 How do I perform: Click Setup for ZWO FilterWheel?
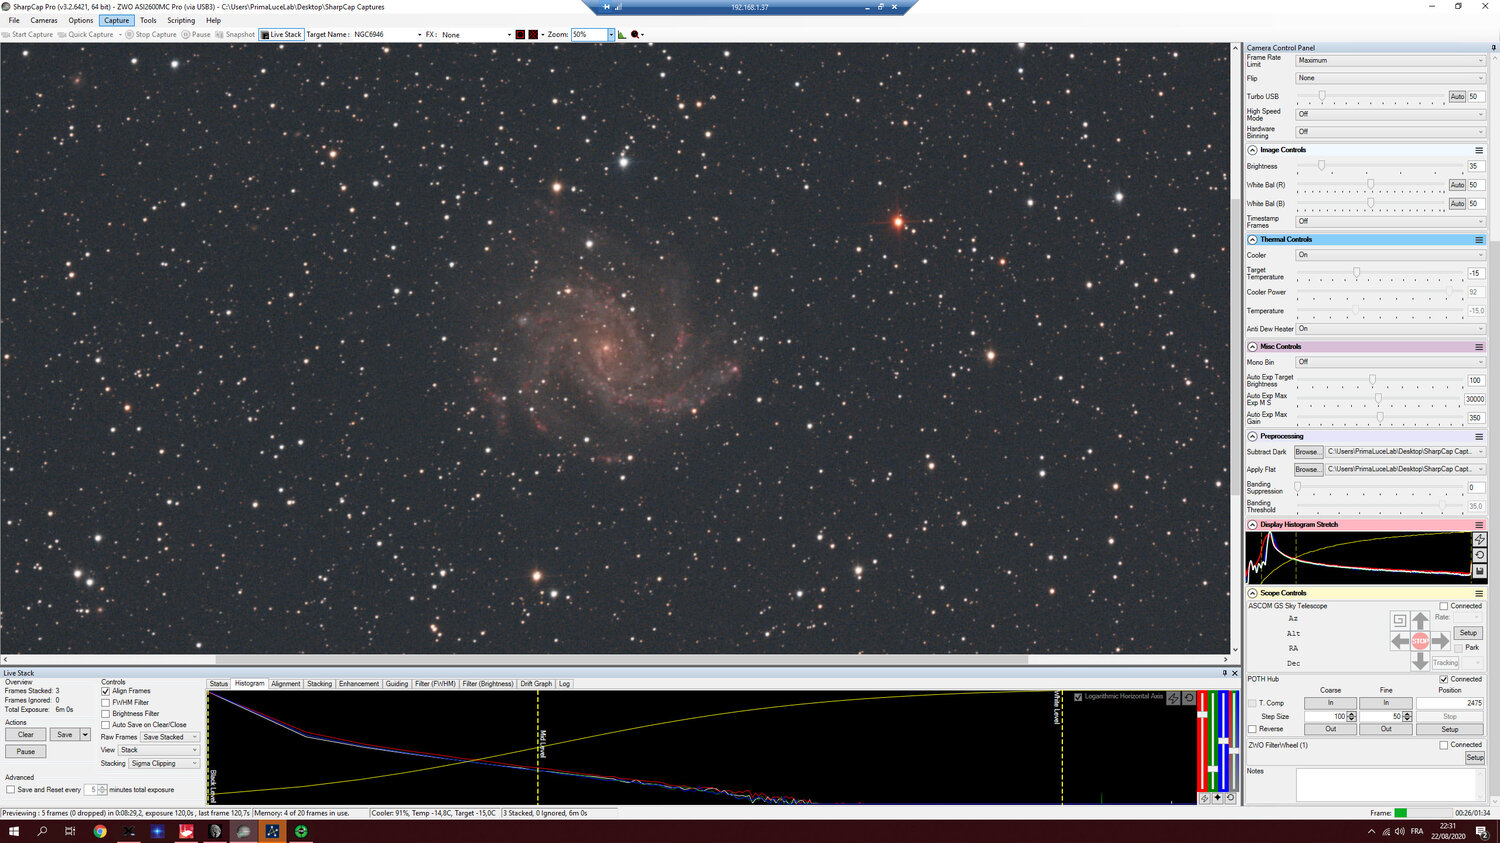(1475, 758)
